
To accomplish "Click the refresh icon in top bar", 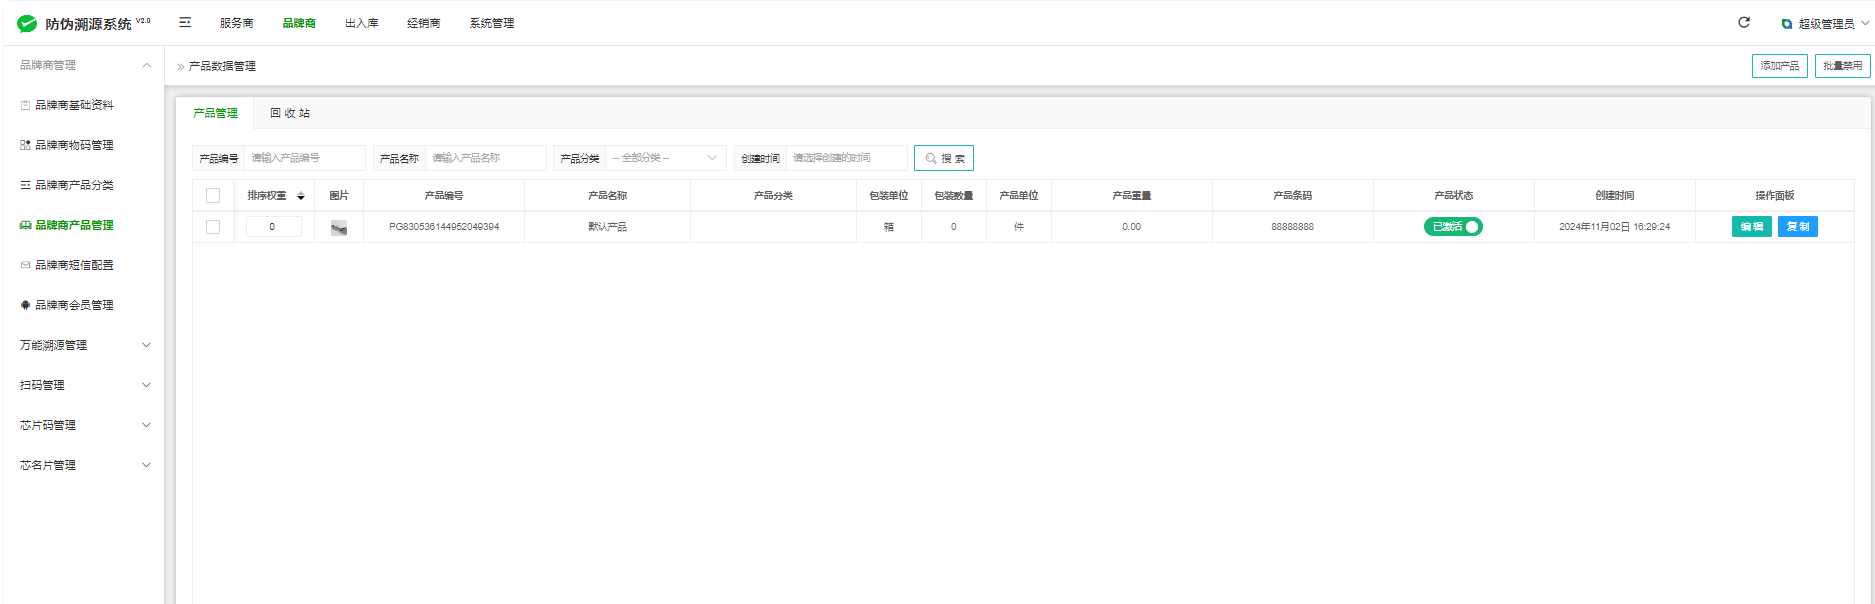I will tap(1744, 22).
